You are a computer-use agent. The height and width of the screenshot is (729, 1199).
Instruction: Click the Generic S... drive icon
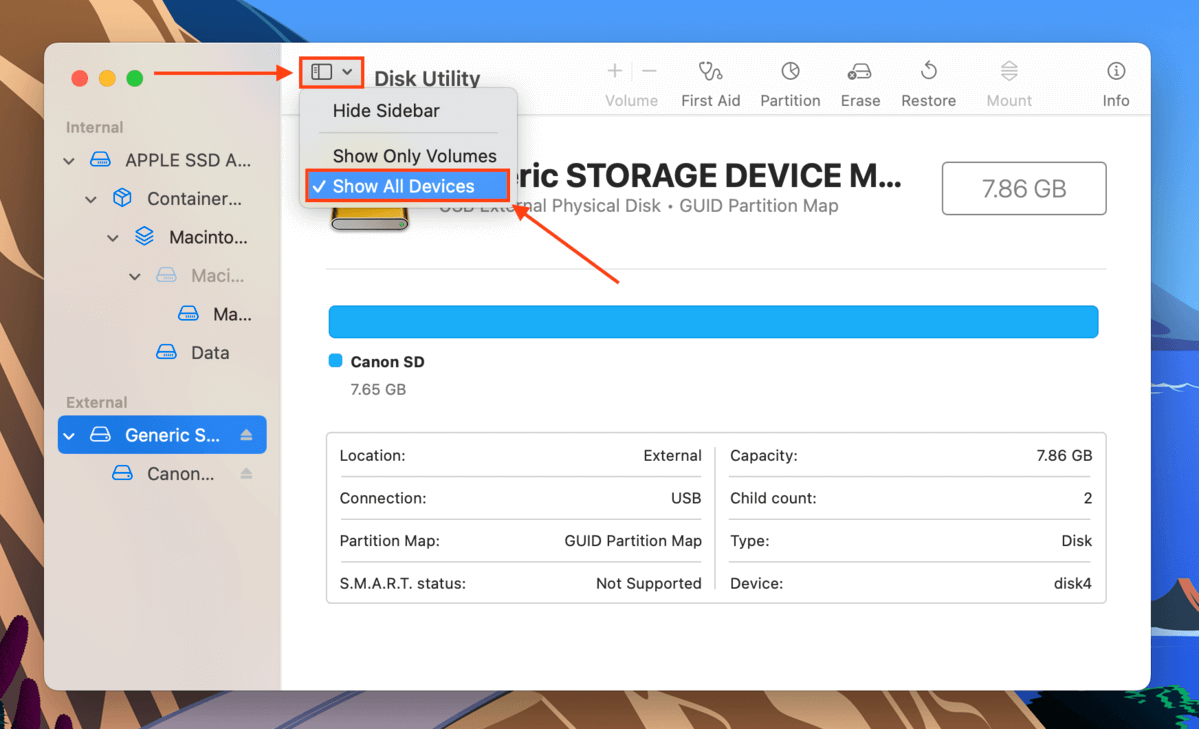(x=100, y=434)
